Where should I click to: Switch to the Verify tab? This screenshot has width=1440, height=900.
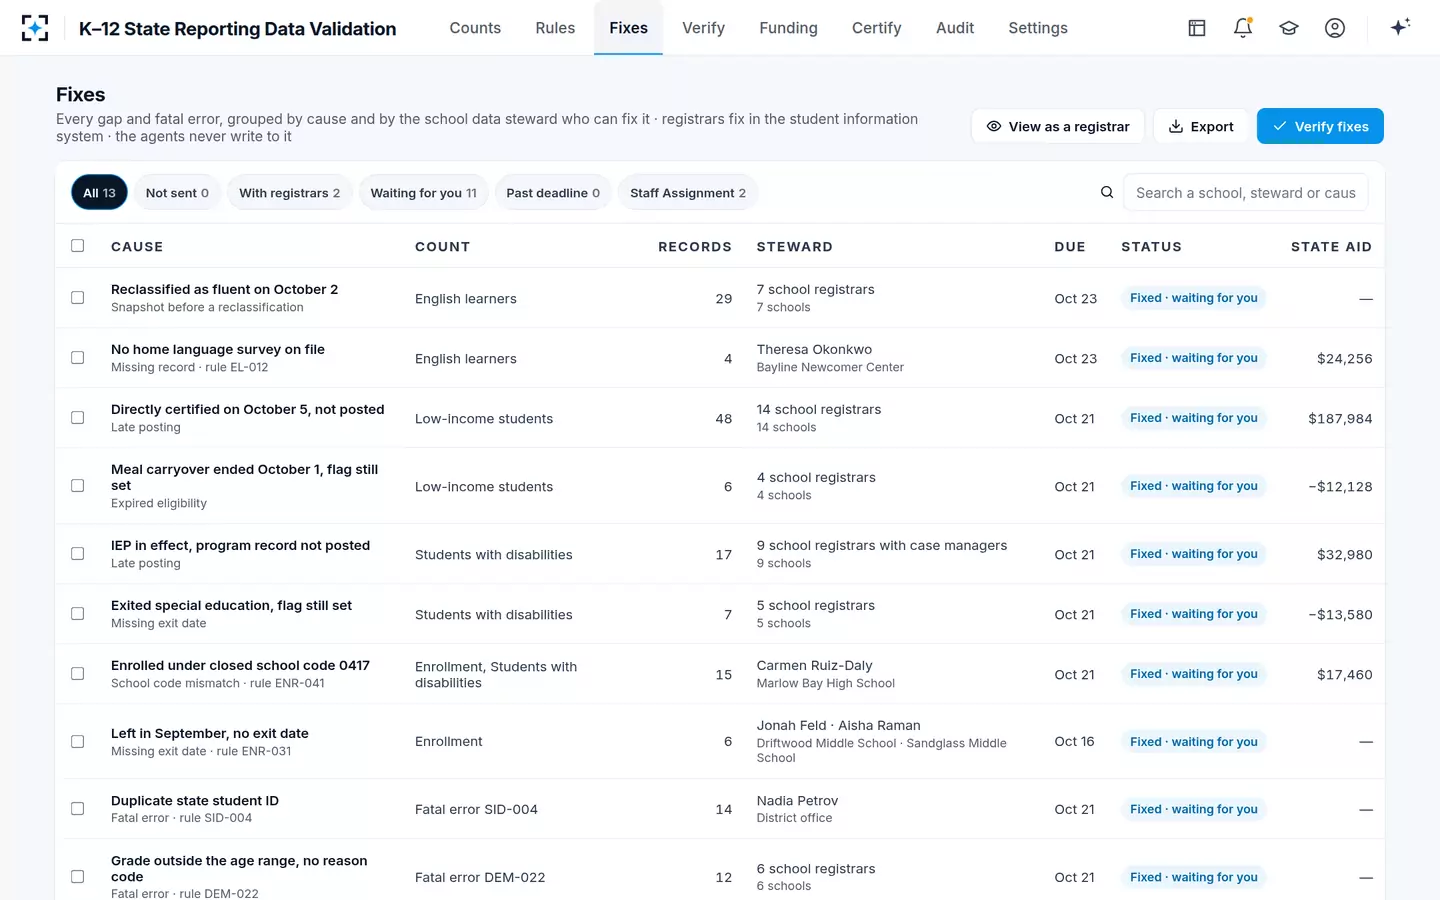click(x=704, y=28)
